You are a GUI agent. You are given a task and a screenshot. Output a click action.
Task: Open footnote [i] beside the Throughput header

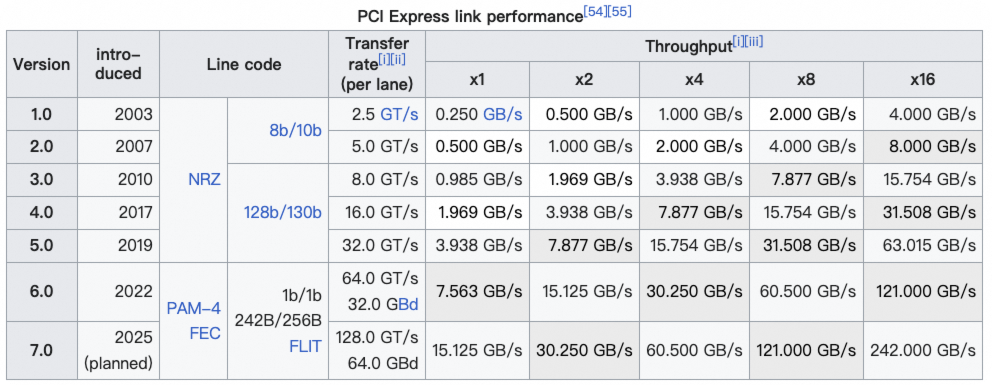(738, 42)
